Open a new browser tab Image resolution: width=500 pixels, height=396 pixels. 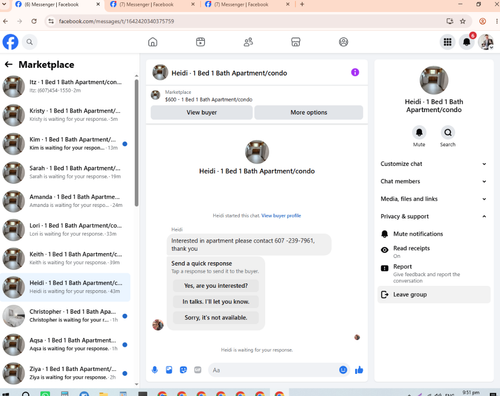302,4
